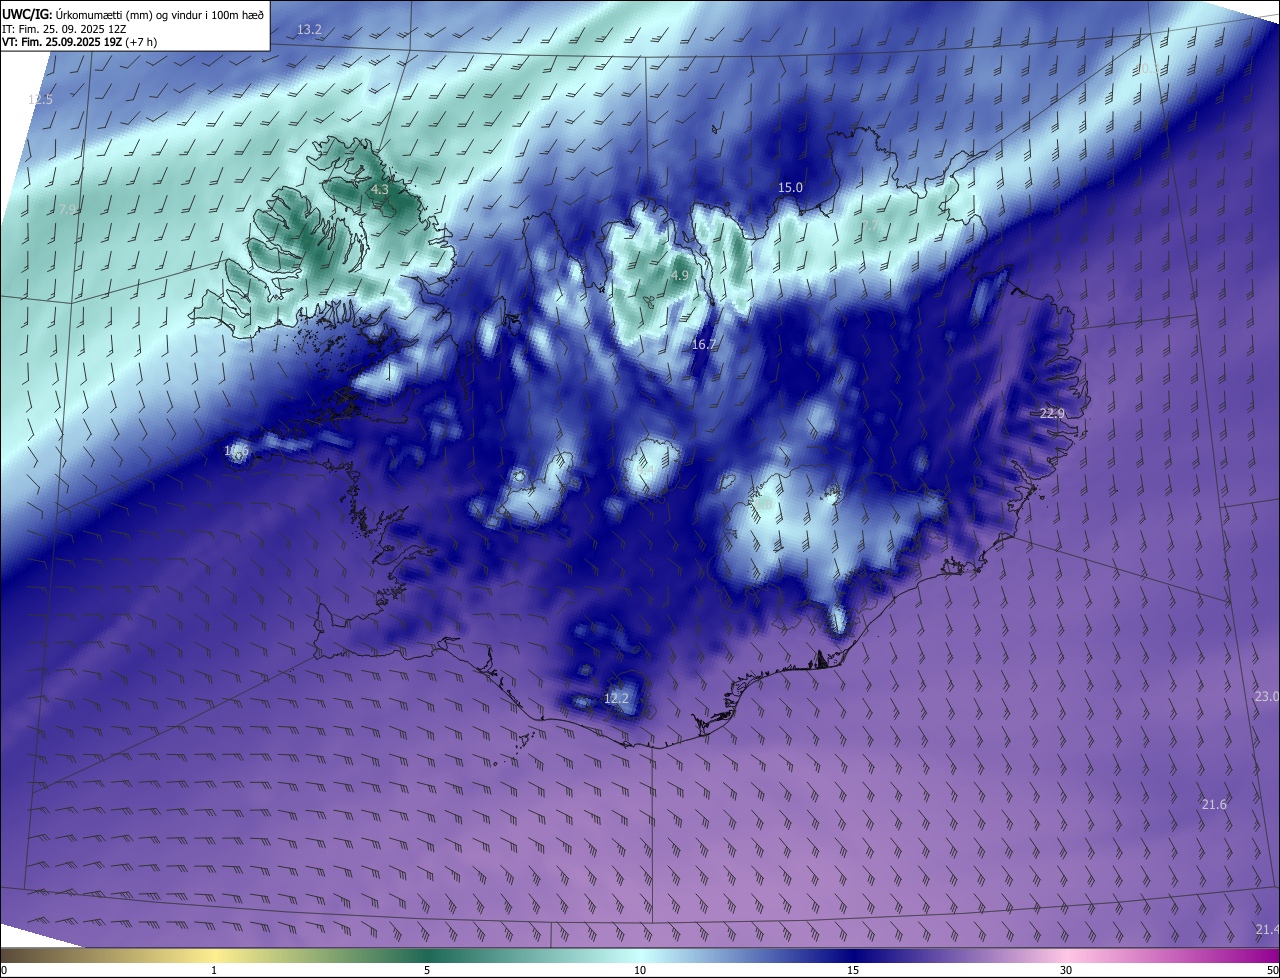Click the 0 tick on the color scale

(4, 970)
